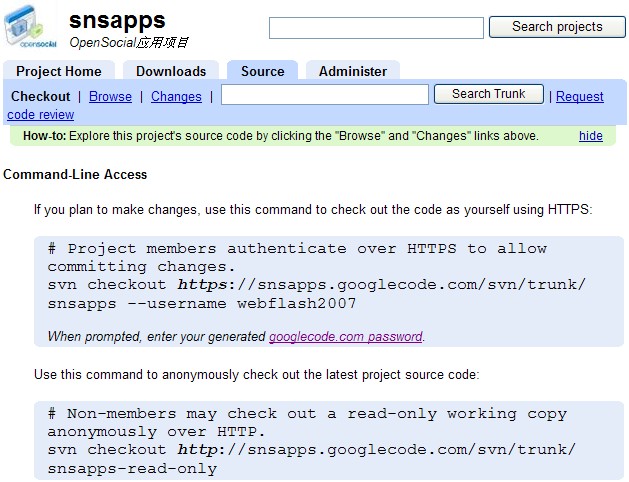This screenshot has width=629, height=482.
Task: Click the 'committing changes.' comment line
Action: coord(141,267)
